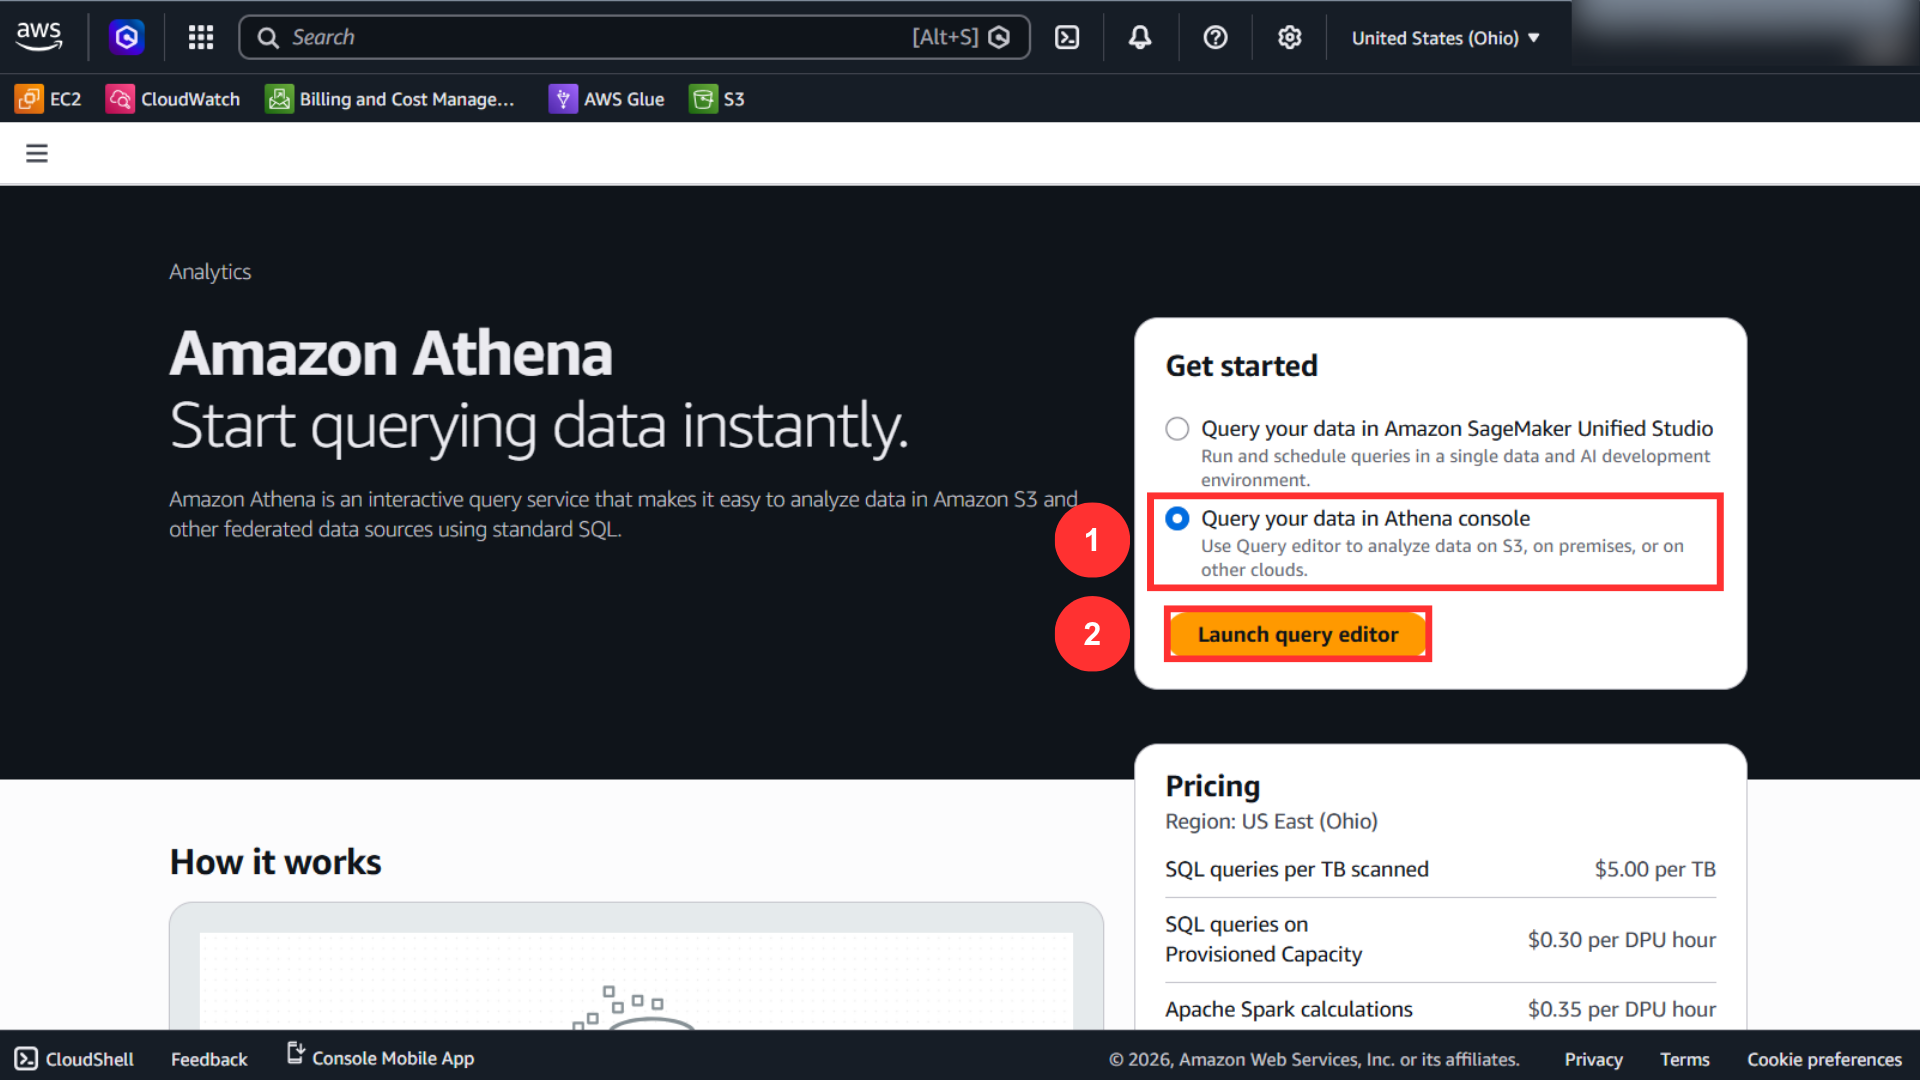Open the Amazon Q icon in header
This screenshot has height=1080, width=1920.
click(x=127, y=37)
